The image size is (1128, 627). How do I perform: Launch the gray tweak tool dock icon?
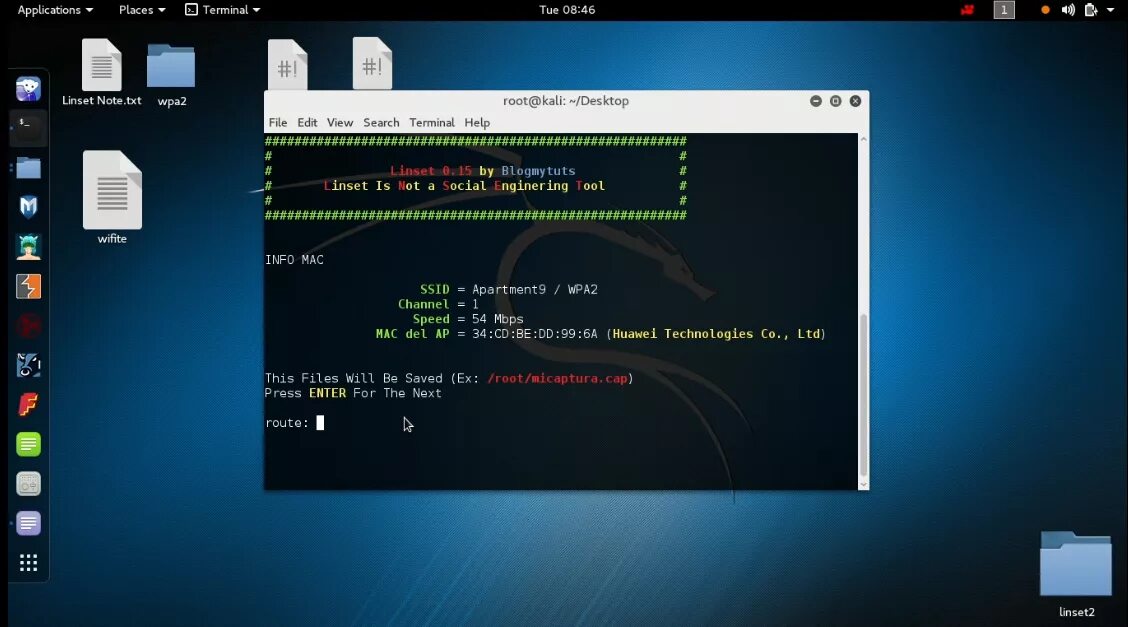click(28, 484)
